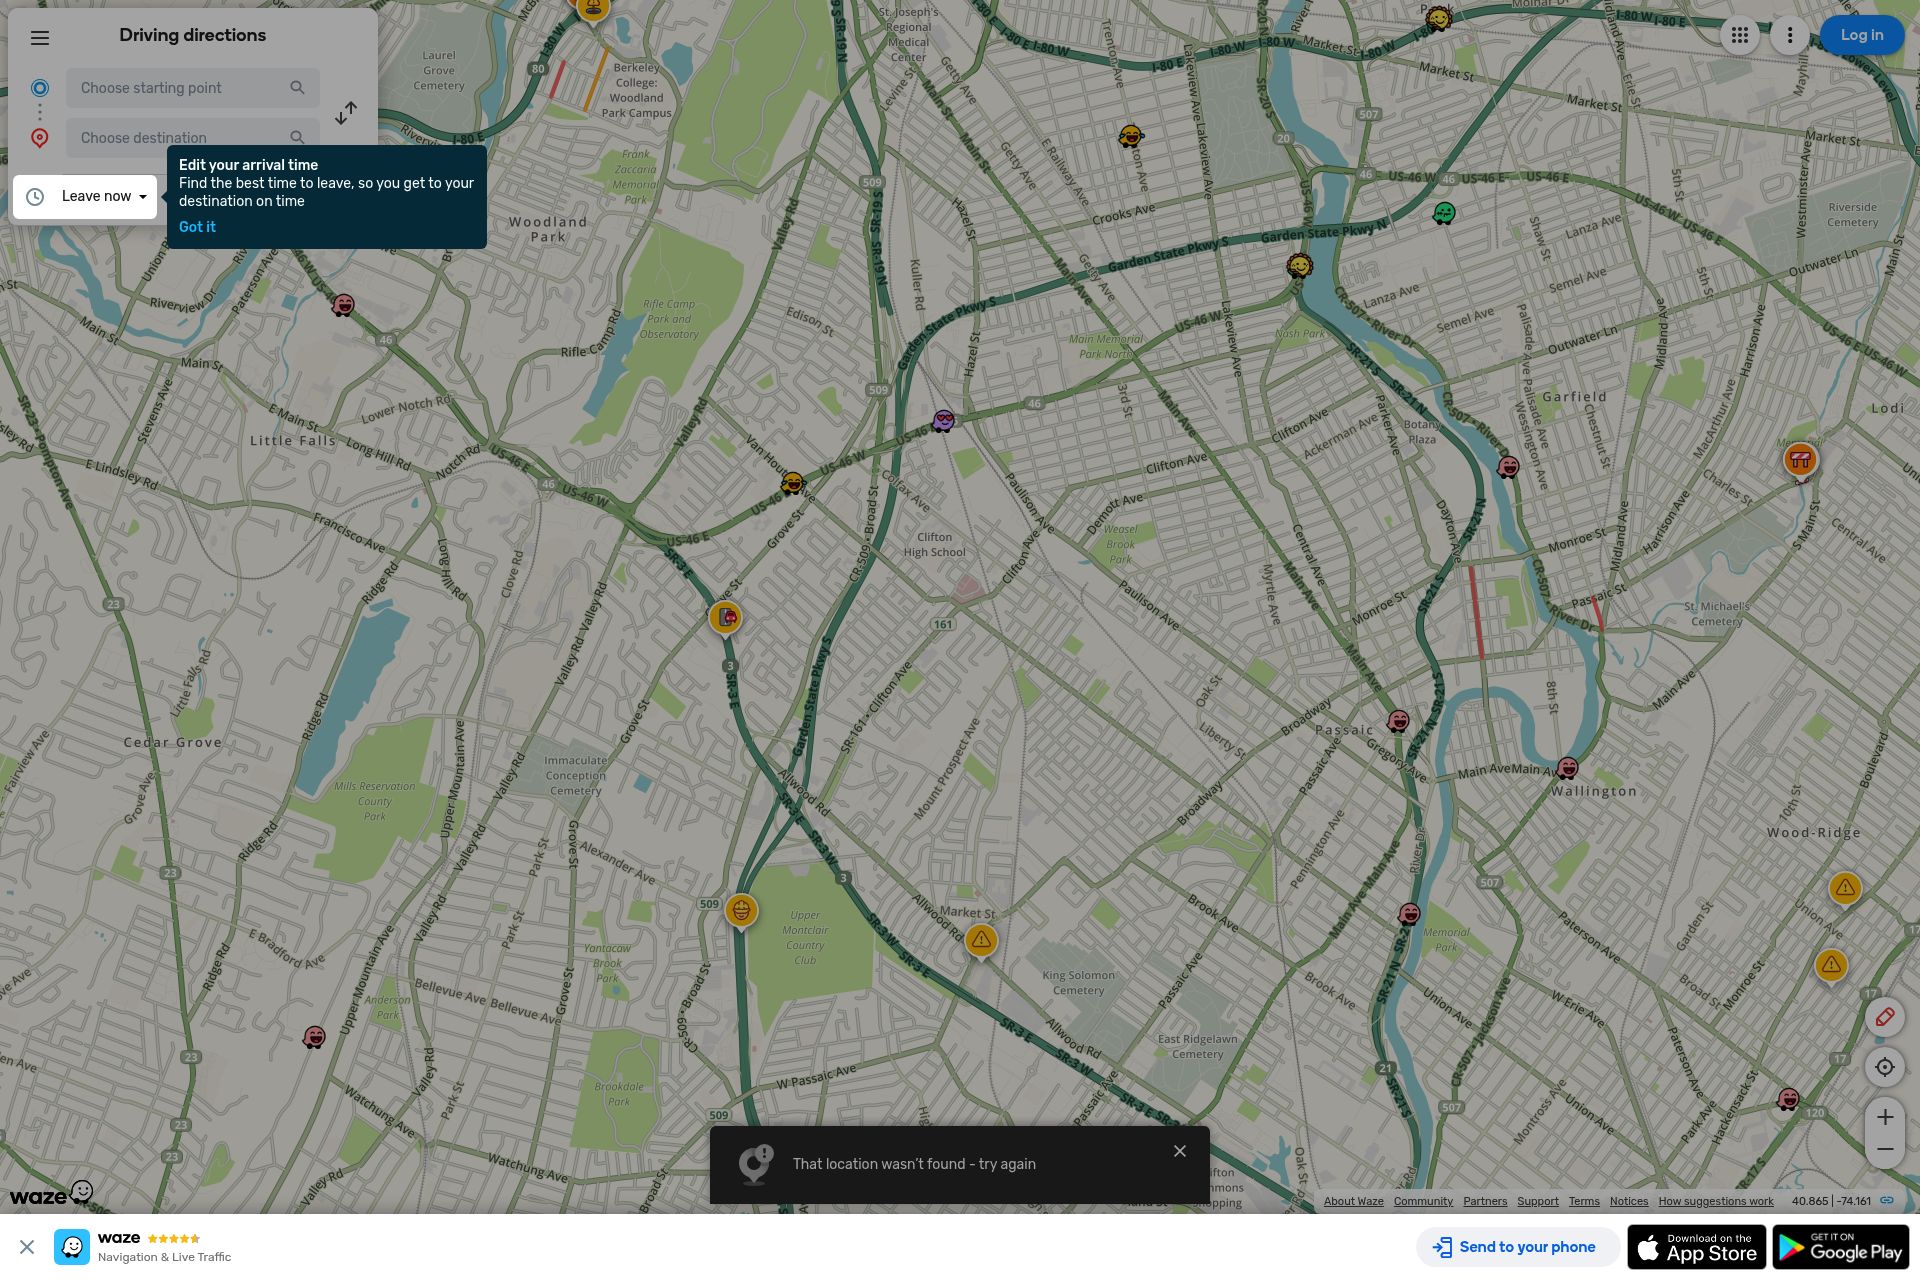Open the Google Play download badge
Image resolution: width=1920 pixels, height=1280 pixels.
coord(1840,1247)
